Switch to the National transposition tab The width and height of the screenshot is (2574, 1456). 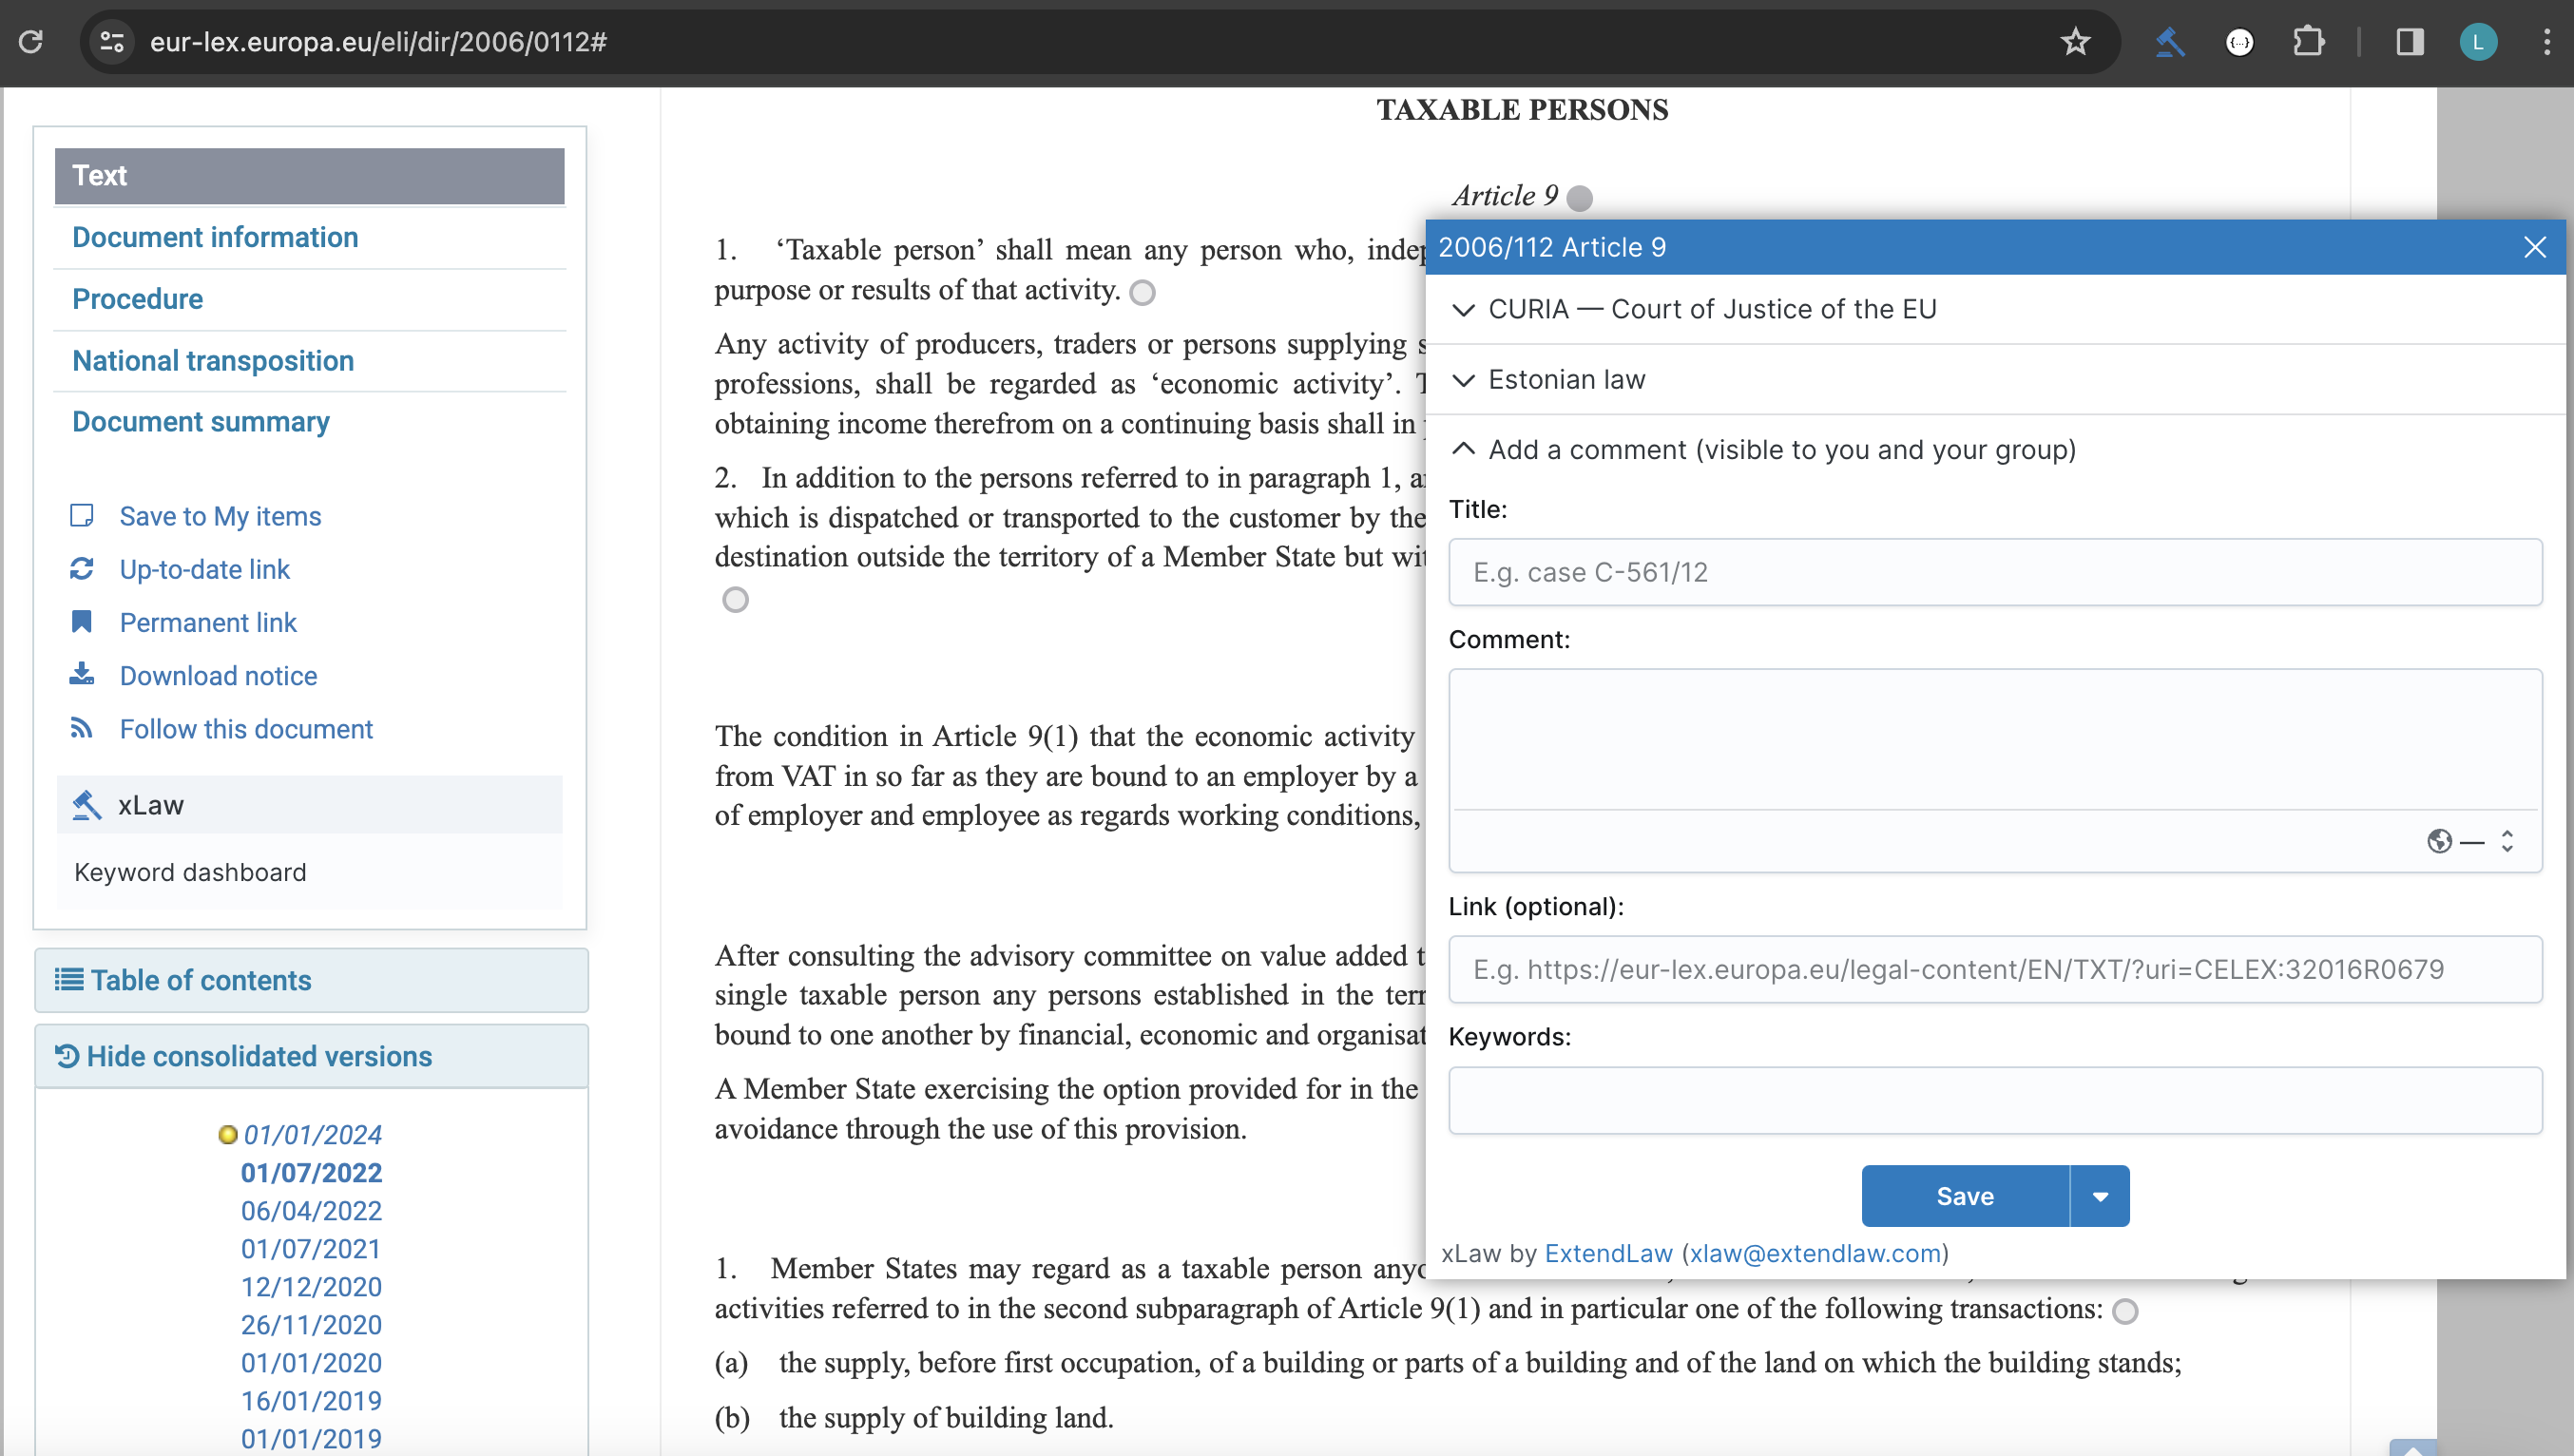[213, 360]
